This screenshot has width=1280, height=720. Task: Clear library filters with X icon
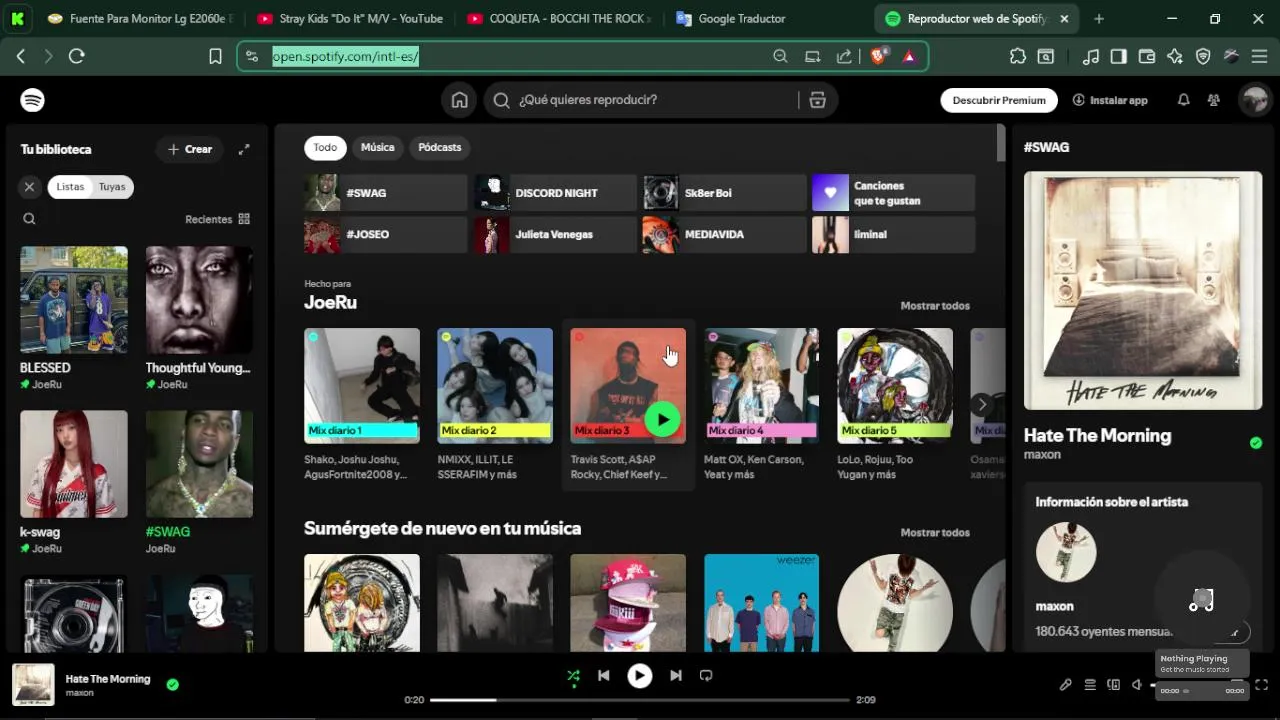[x=29, y=187]
